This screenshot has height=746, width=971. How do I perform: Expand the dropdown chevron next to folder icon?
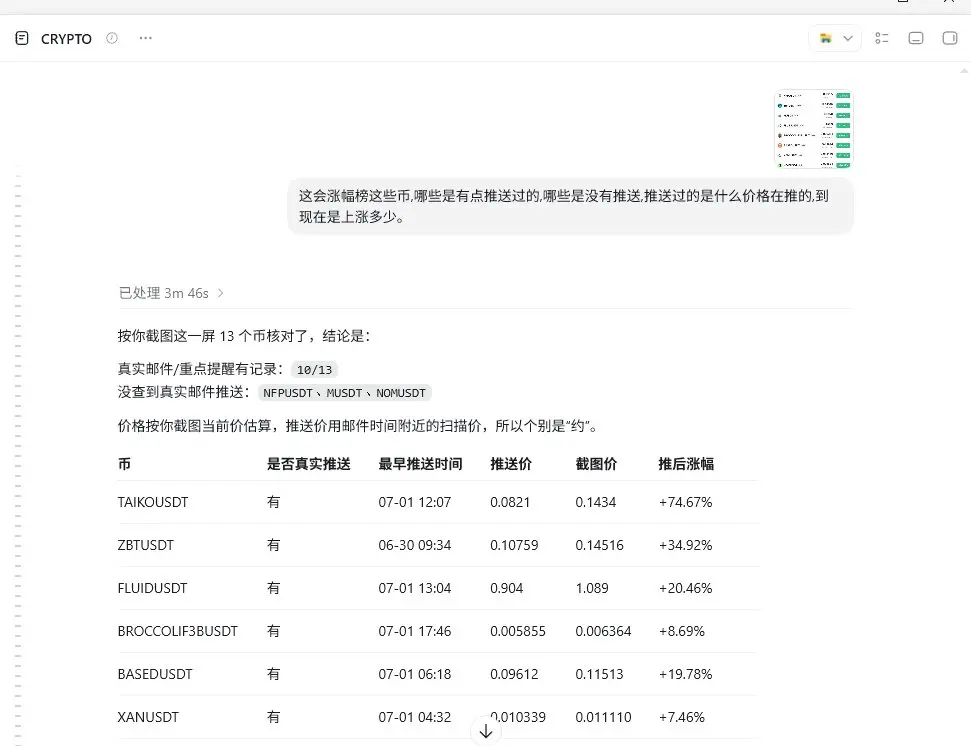coord(848,38)
